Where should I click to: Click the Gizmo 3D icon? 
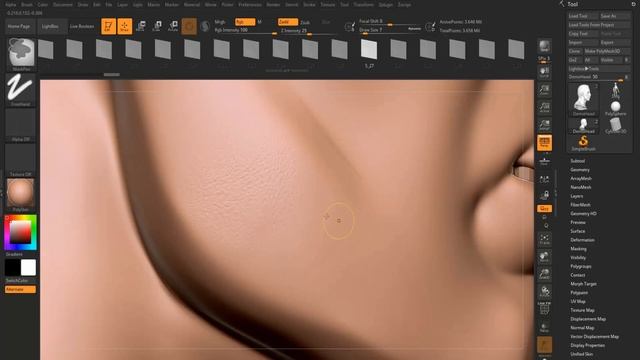tap(189, 27)
